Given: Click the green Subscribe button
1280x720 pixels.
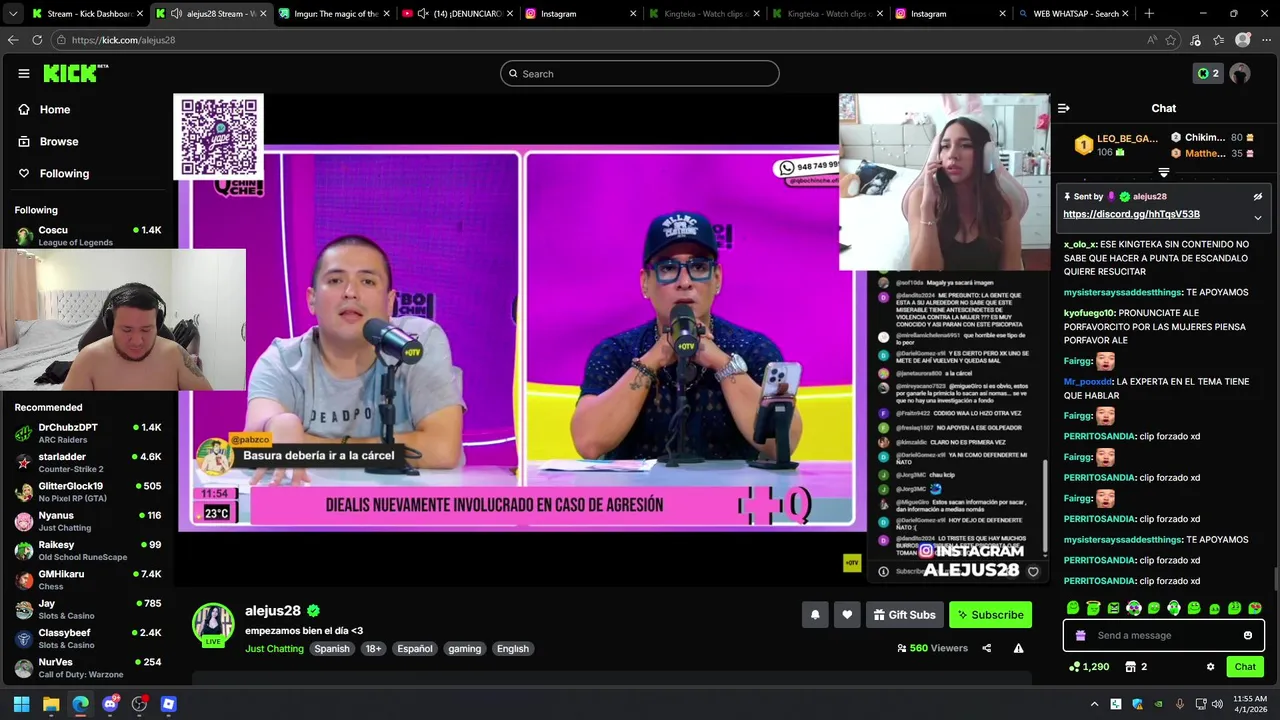Looking at the screenshot, I should pyautogui.click(x=990, y=615).
